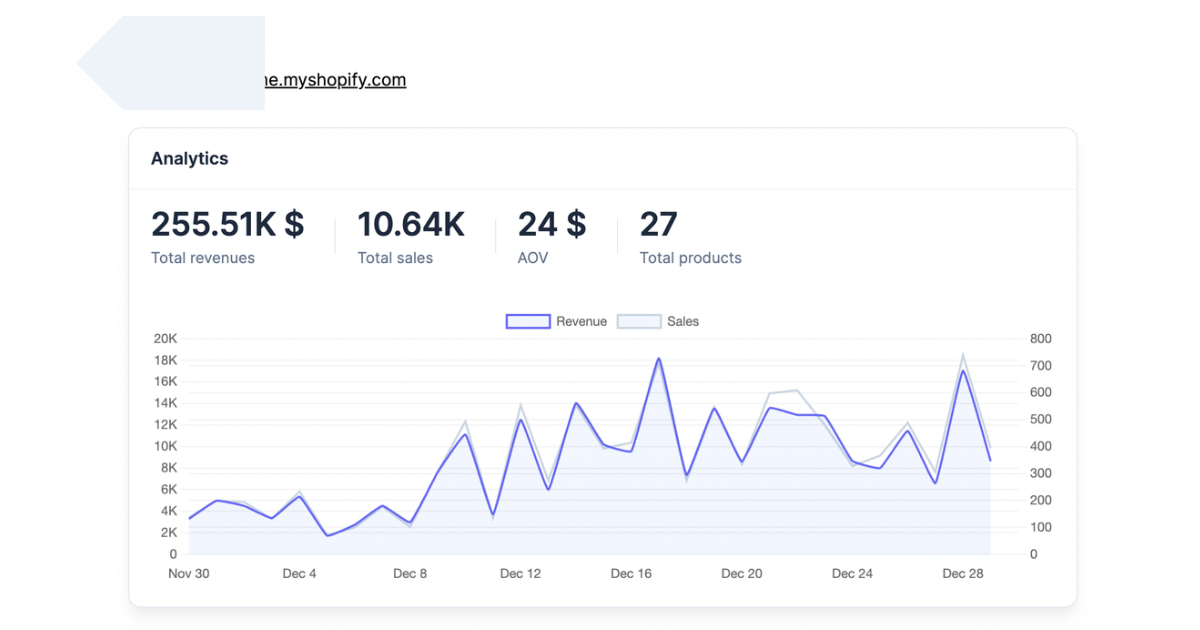
Task: Select the Dec 28 date tick
Action: click(962, 574)
